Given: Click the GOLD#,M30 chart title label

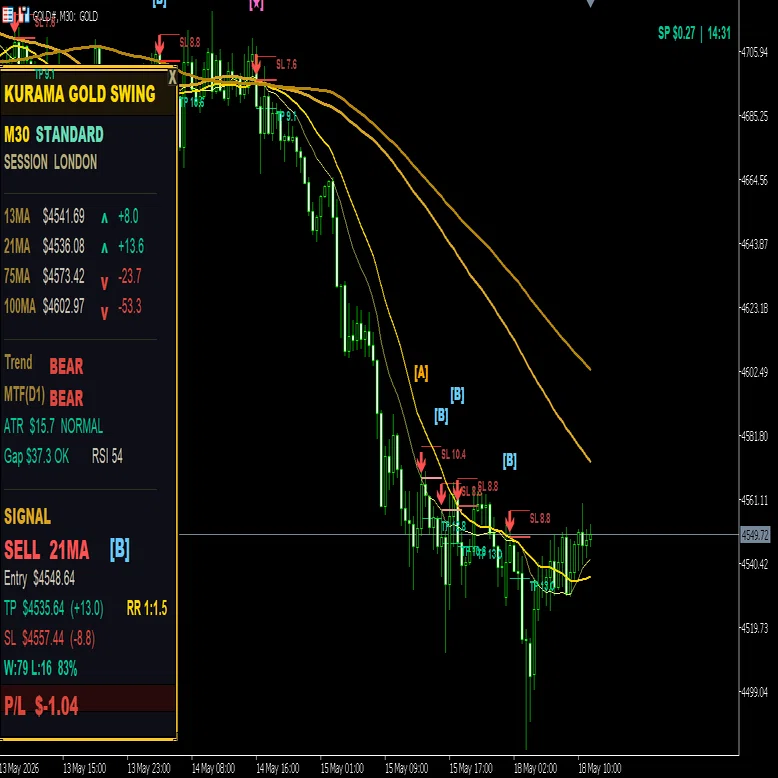Looking at the screenshot, I should pos(65,16).
